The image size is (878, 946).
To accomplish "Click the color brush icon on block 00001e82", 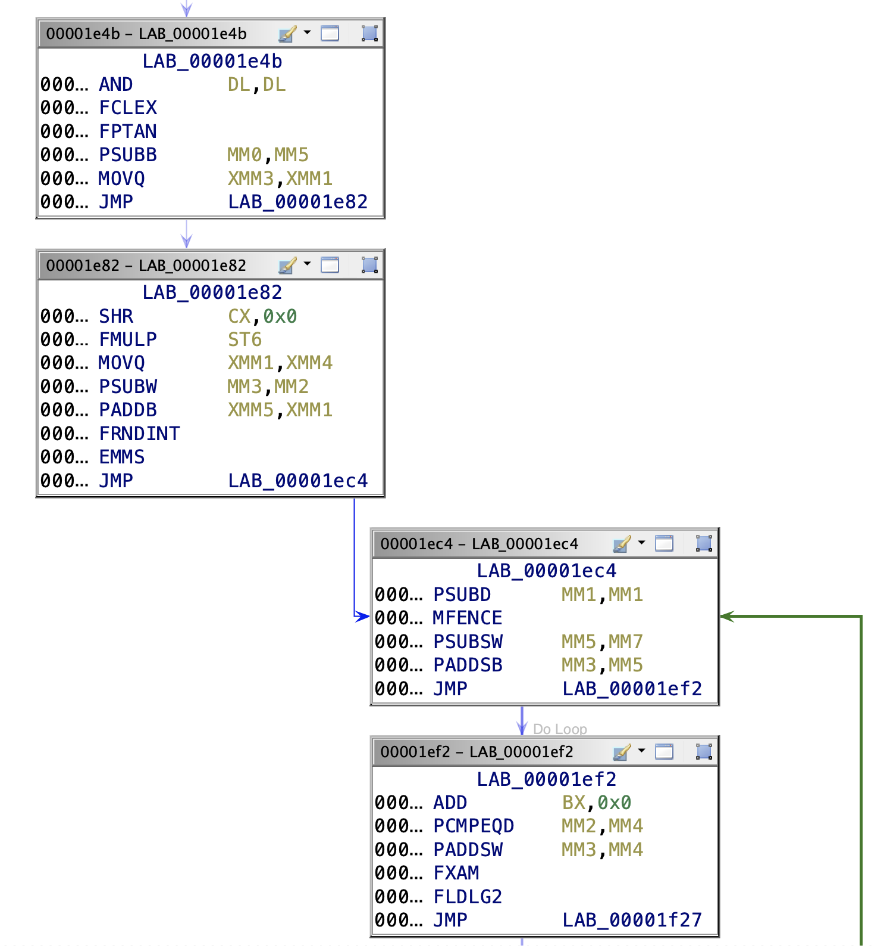I will pos(287,265).
